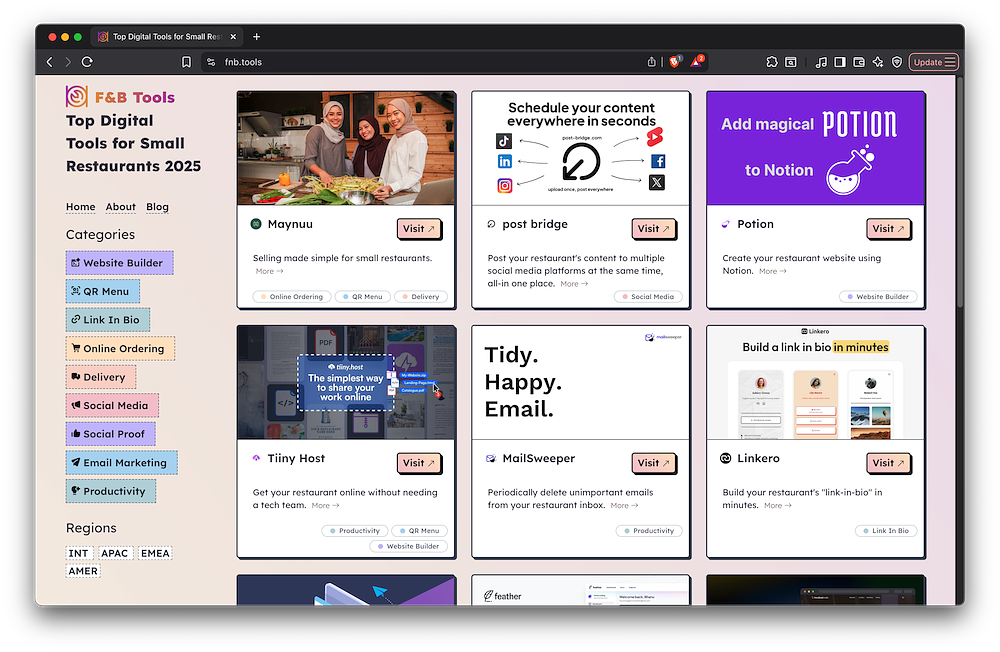Expand "More" on the MailSweeper description
The image size is (1000, 652).
(x=624, y=505)
